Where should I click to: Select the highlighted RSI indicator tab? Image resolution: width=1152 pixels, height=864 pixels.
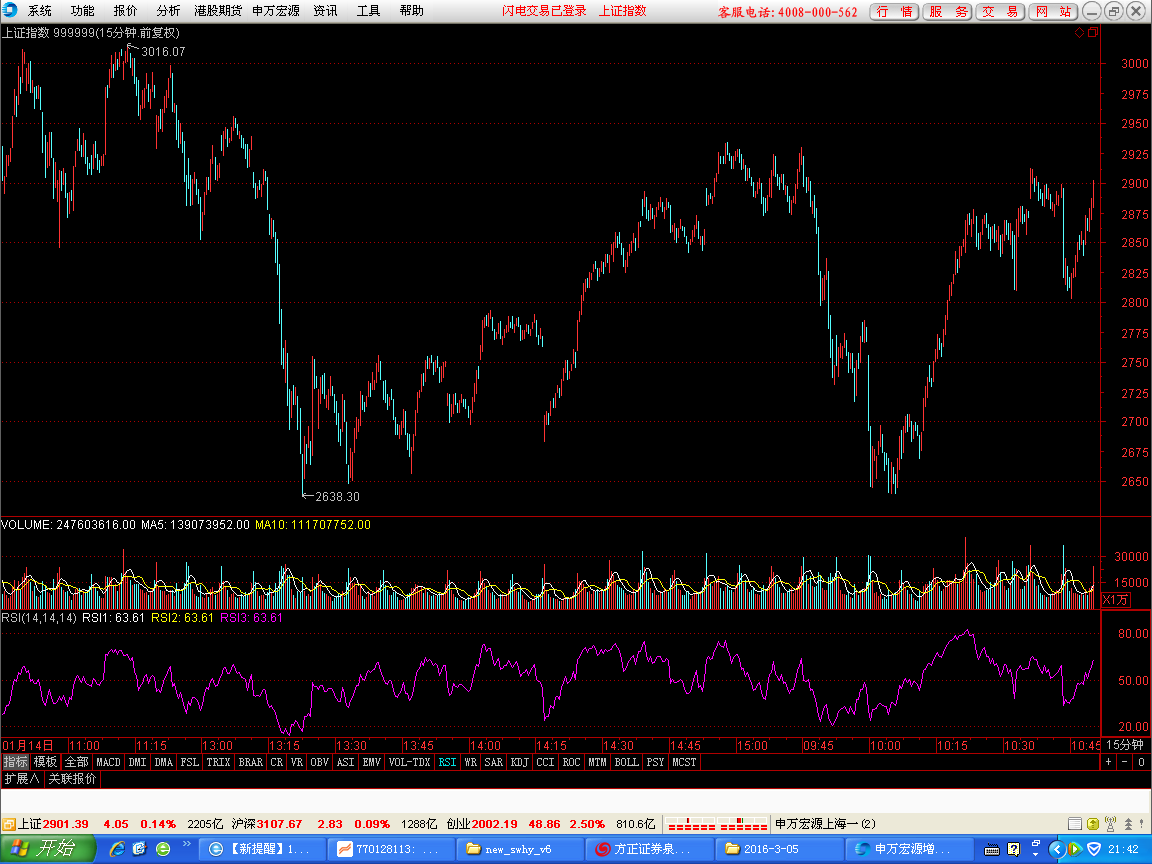click(x=447, y=762)
